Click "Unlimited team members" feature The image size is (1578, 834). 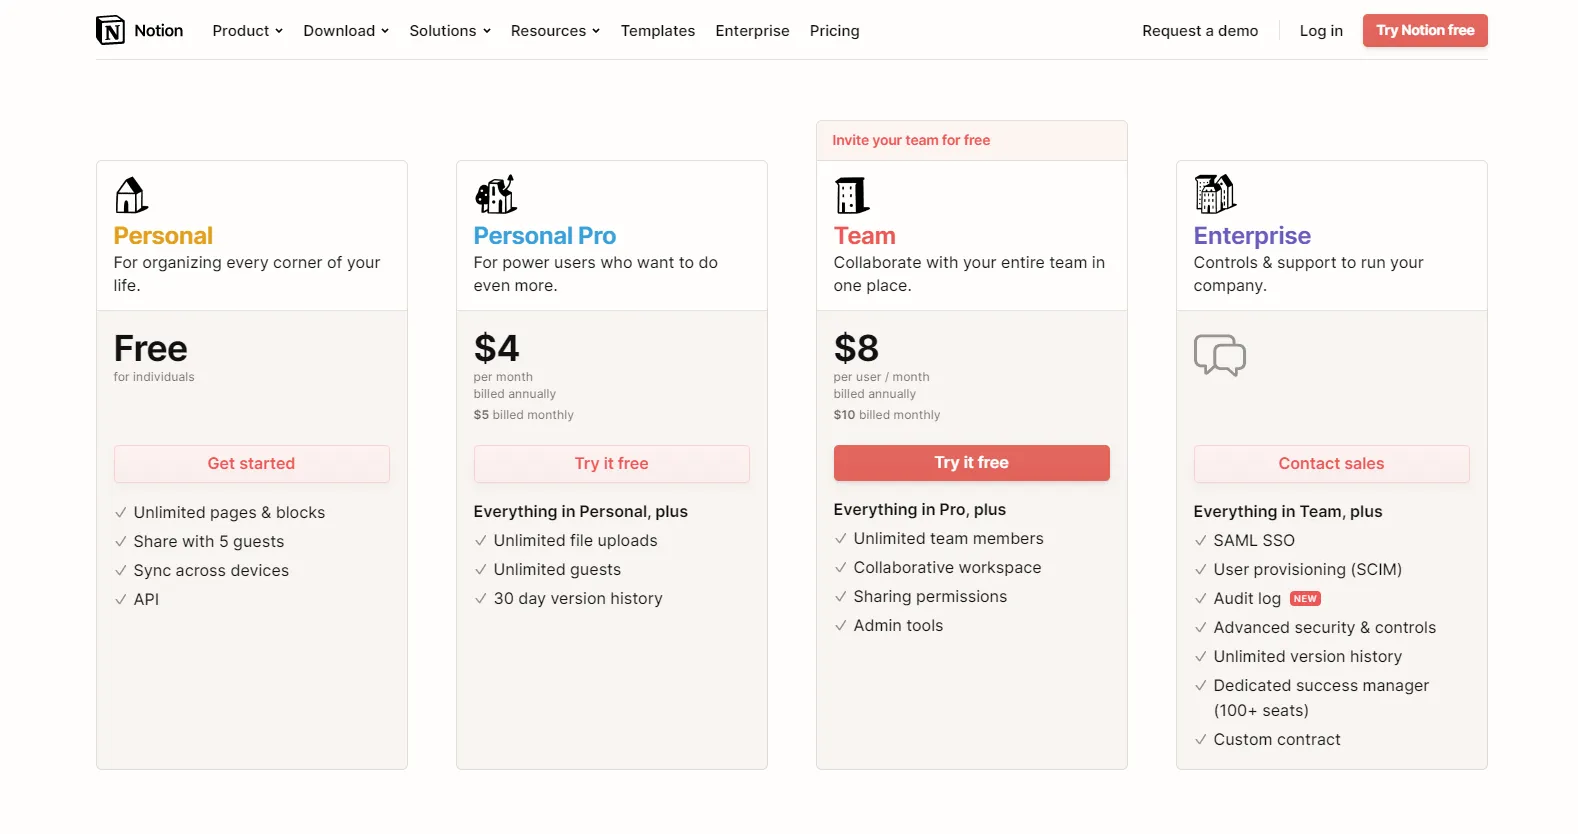(x=949, y=539)
